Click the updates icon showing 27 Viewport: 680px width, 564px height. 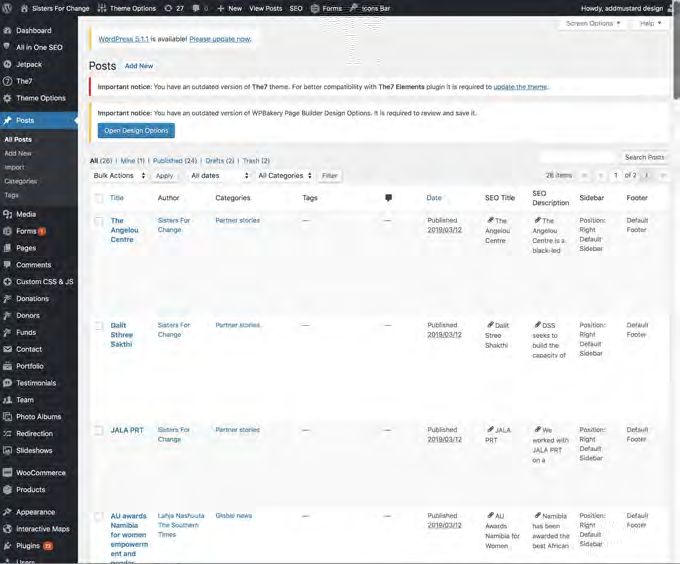[x=168, y=8]
